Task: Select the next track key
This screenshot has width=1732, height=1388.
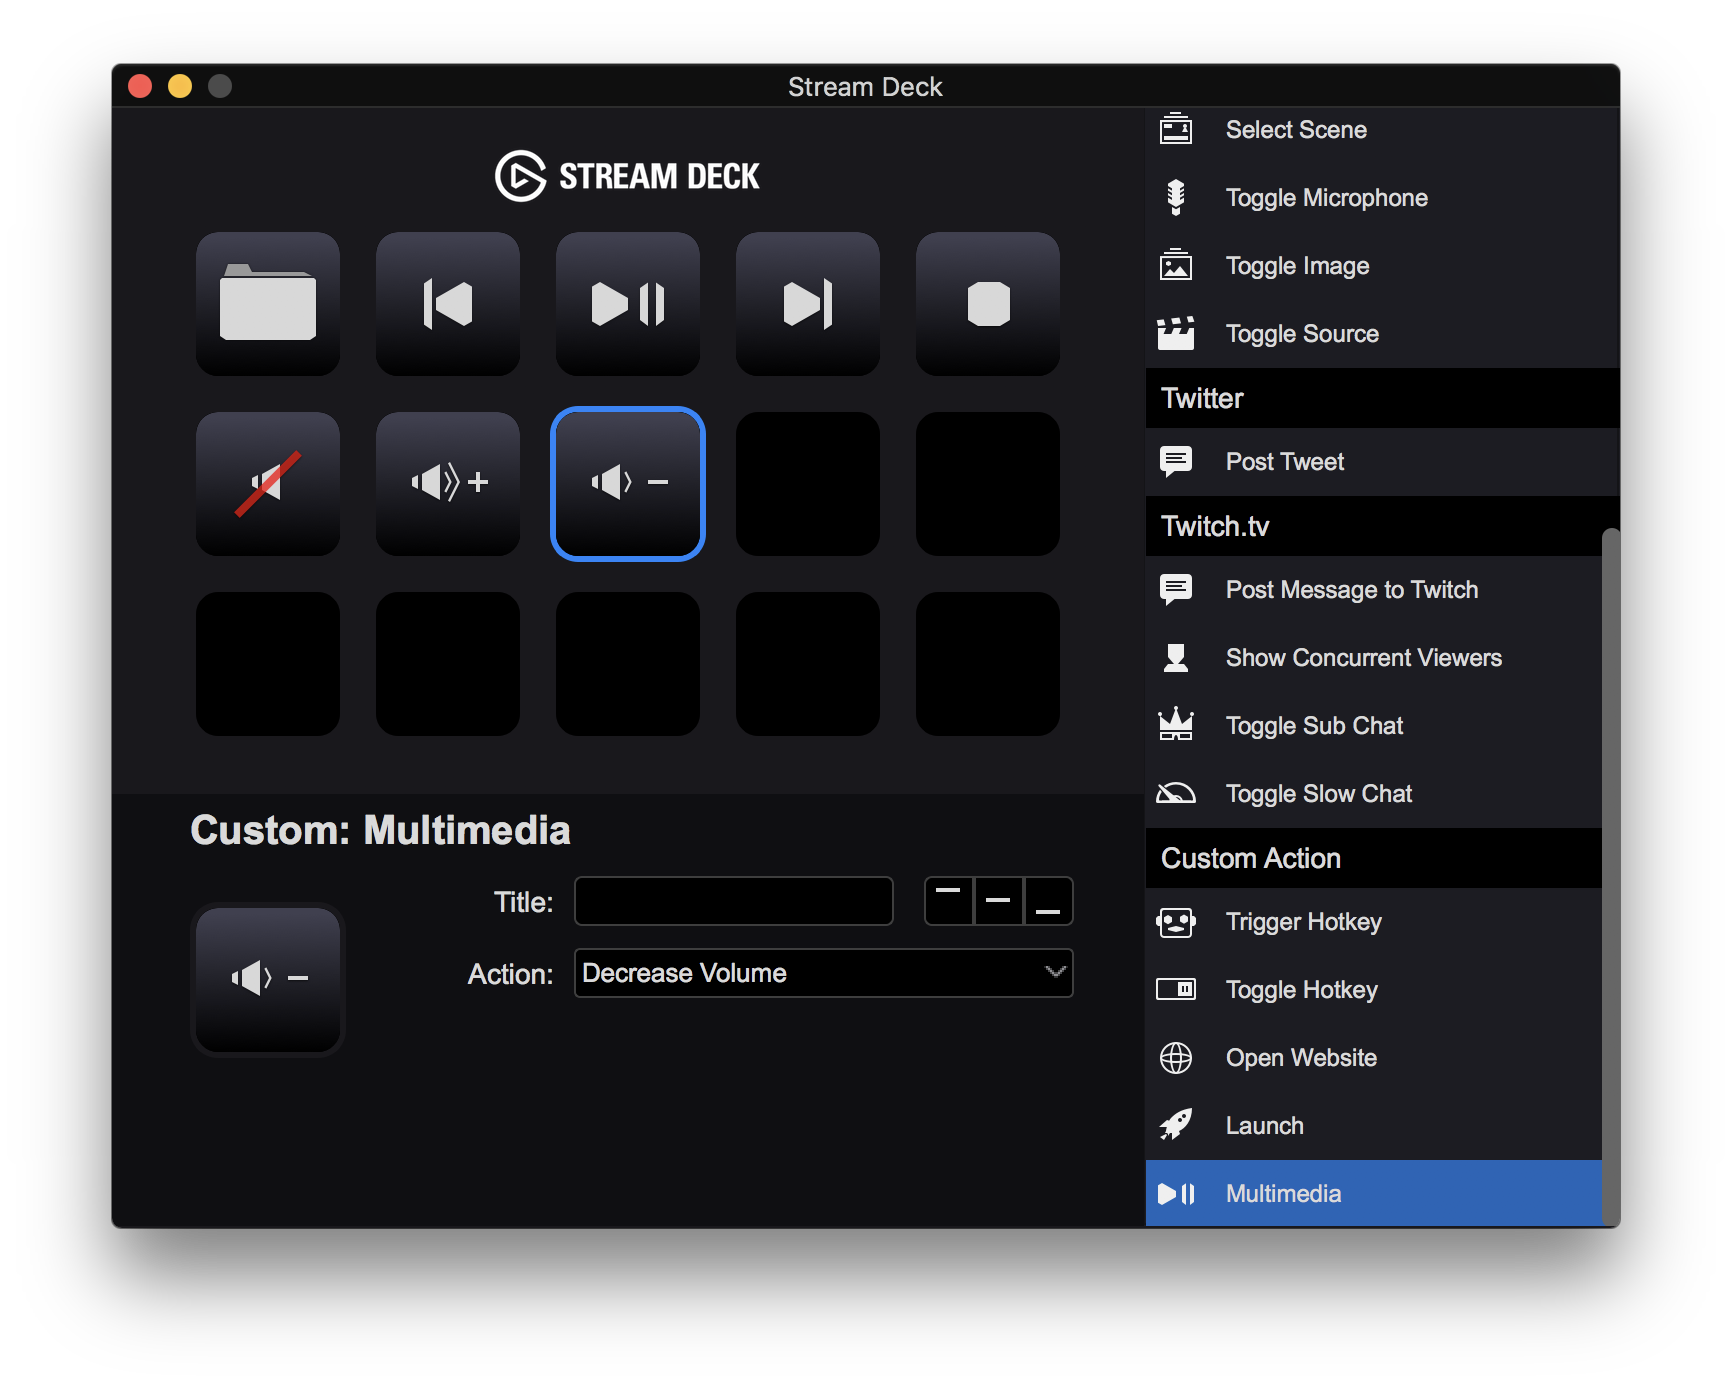Action: [808, 304]
